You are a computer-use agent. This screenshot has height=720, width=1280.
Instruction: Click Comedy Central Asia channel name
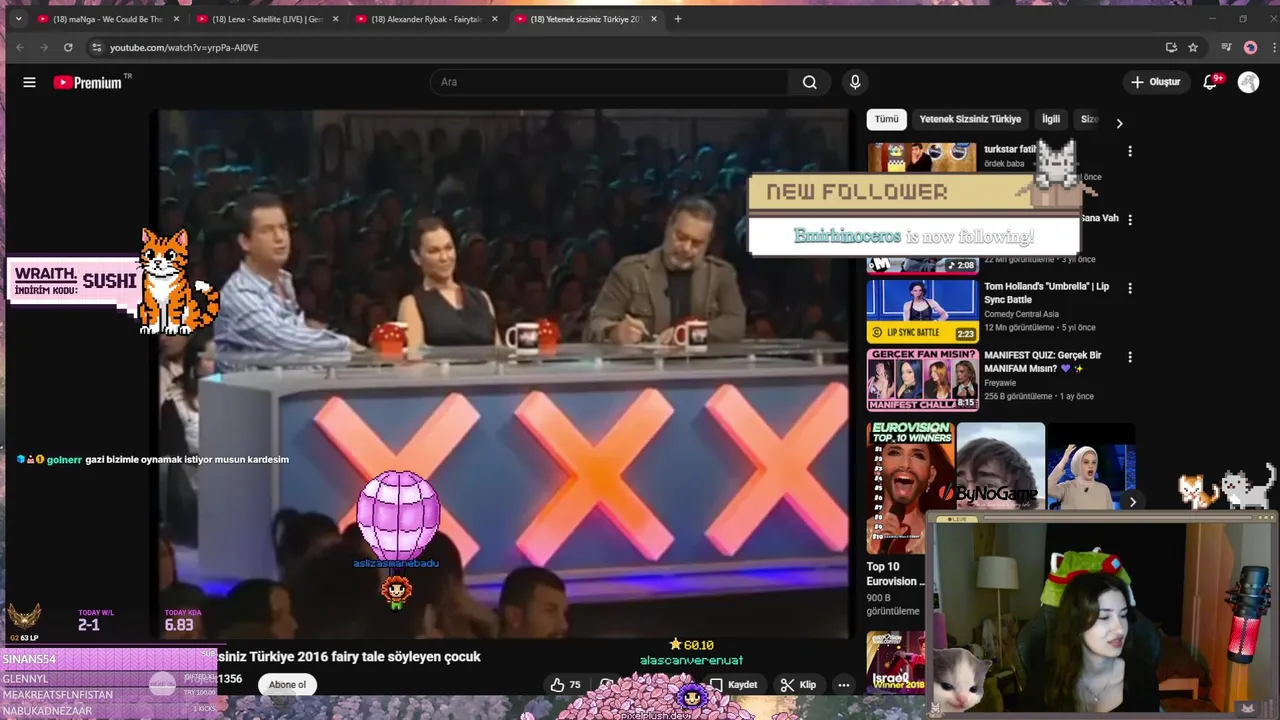1028,314
